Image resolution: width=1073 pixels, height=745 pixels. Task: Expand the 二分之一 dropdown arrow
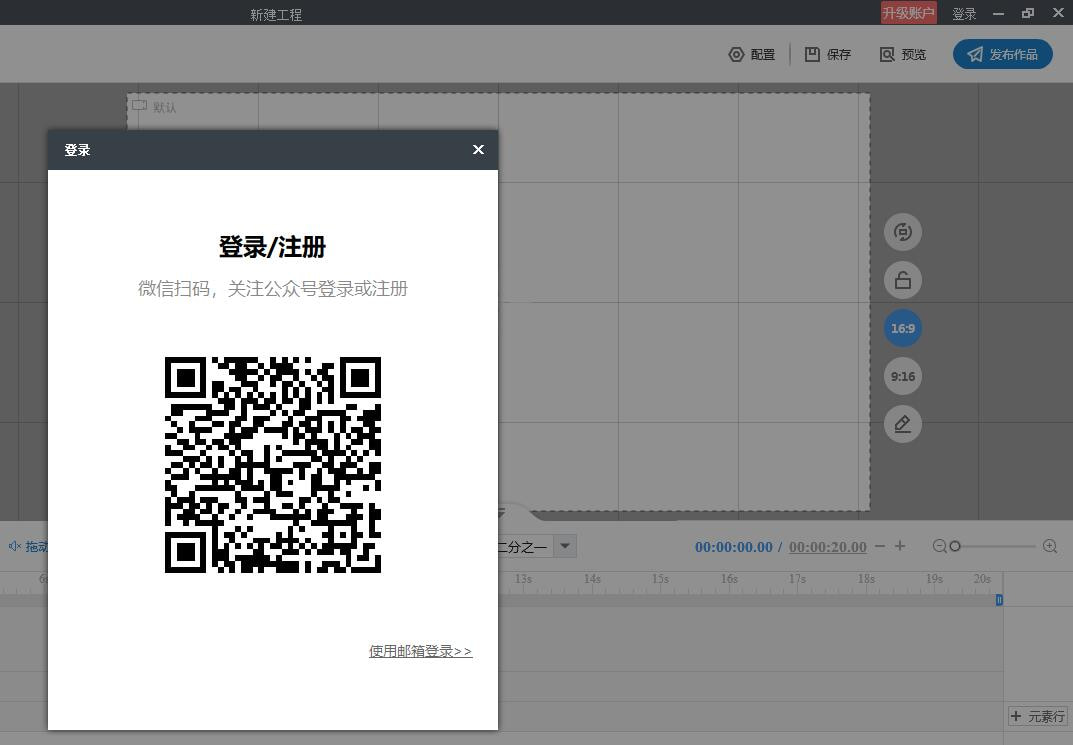(565, 546)
